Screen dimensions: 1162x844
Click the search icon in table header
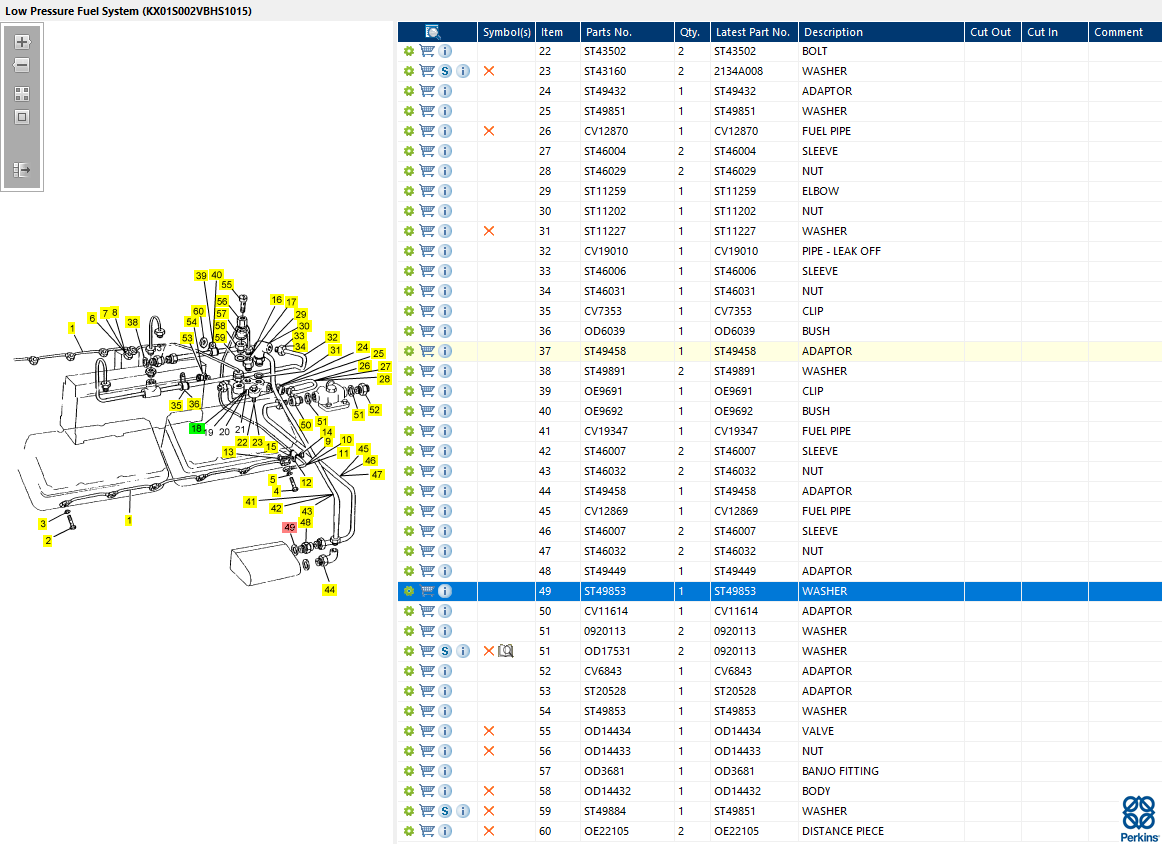(x=433, y=32)
